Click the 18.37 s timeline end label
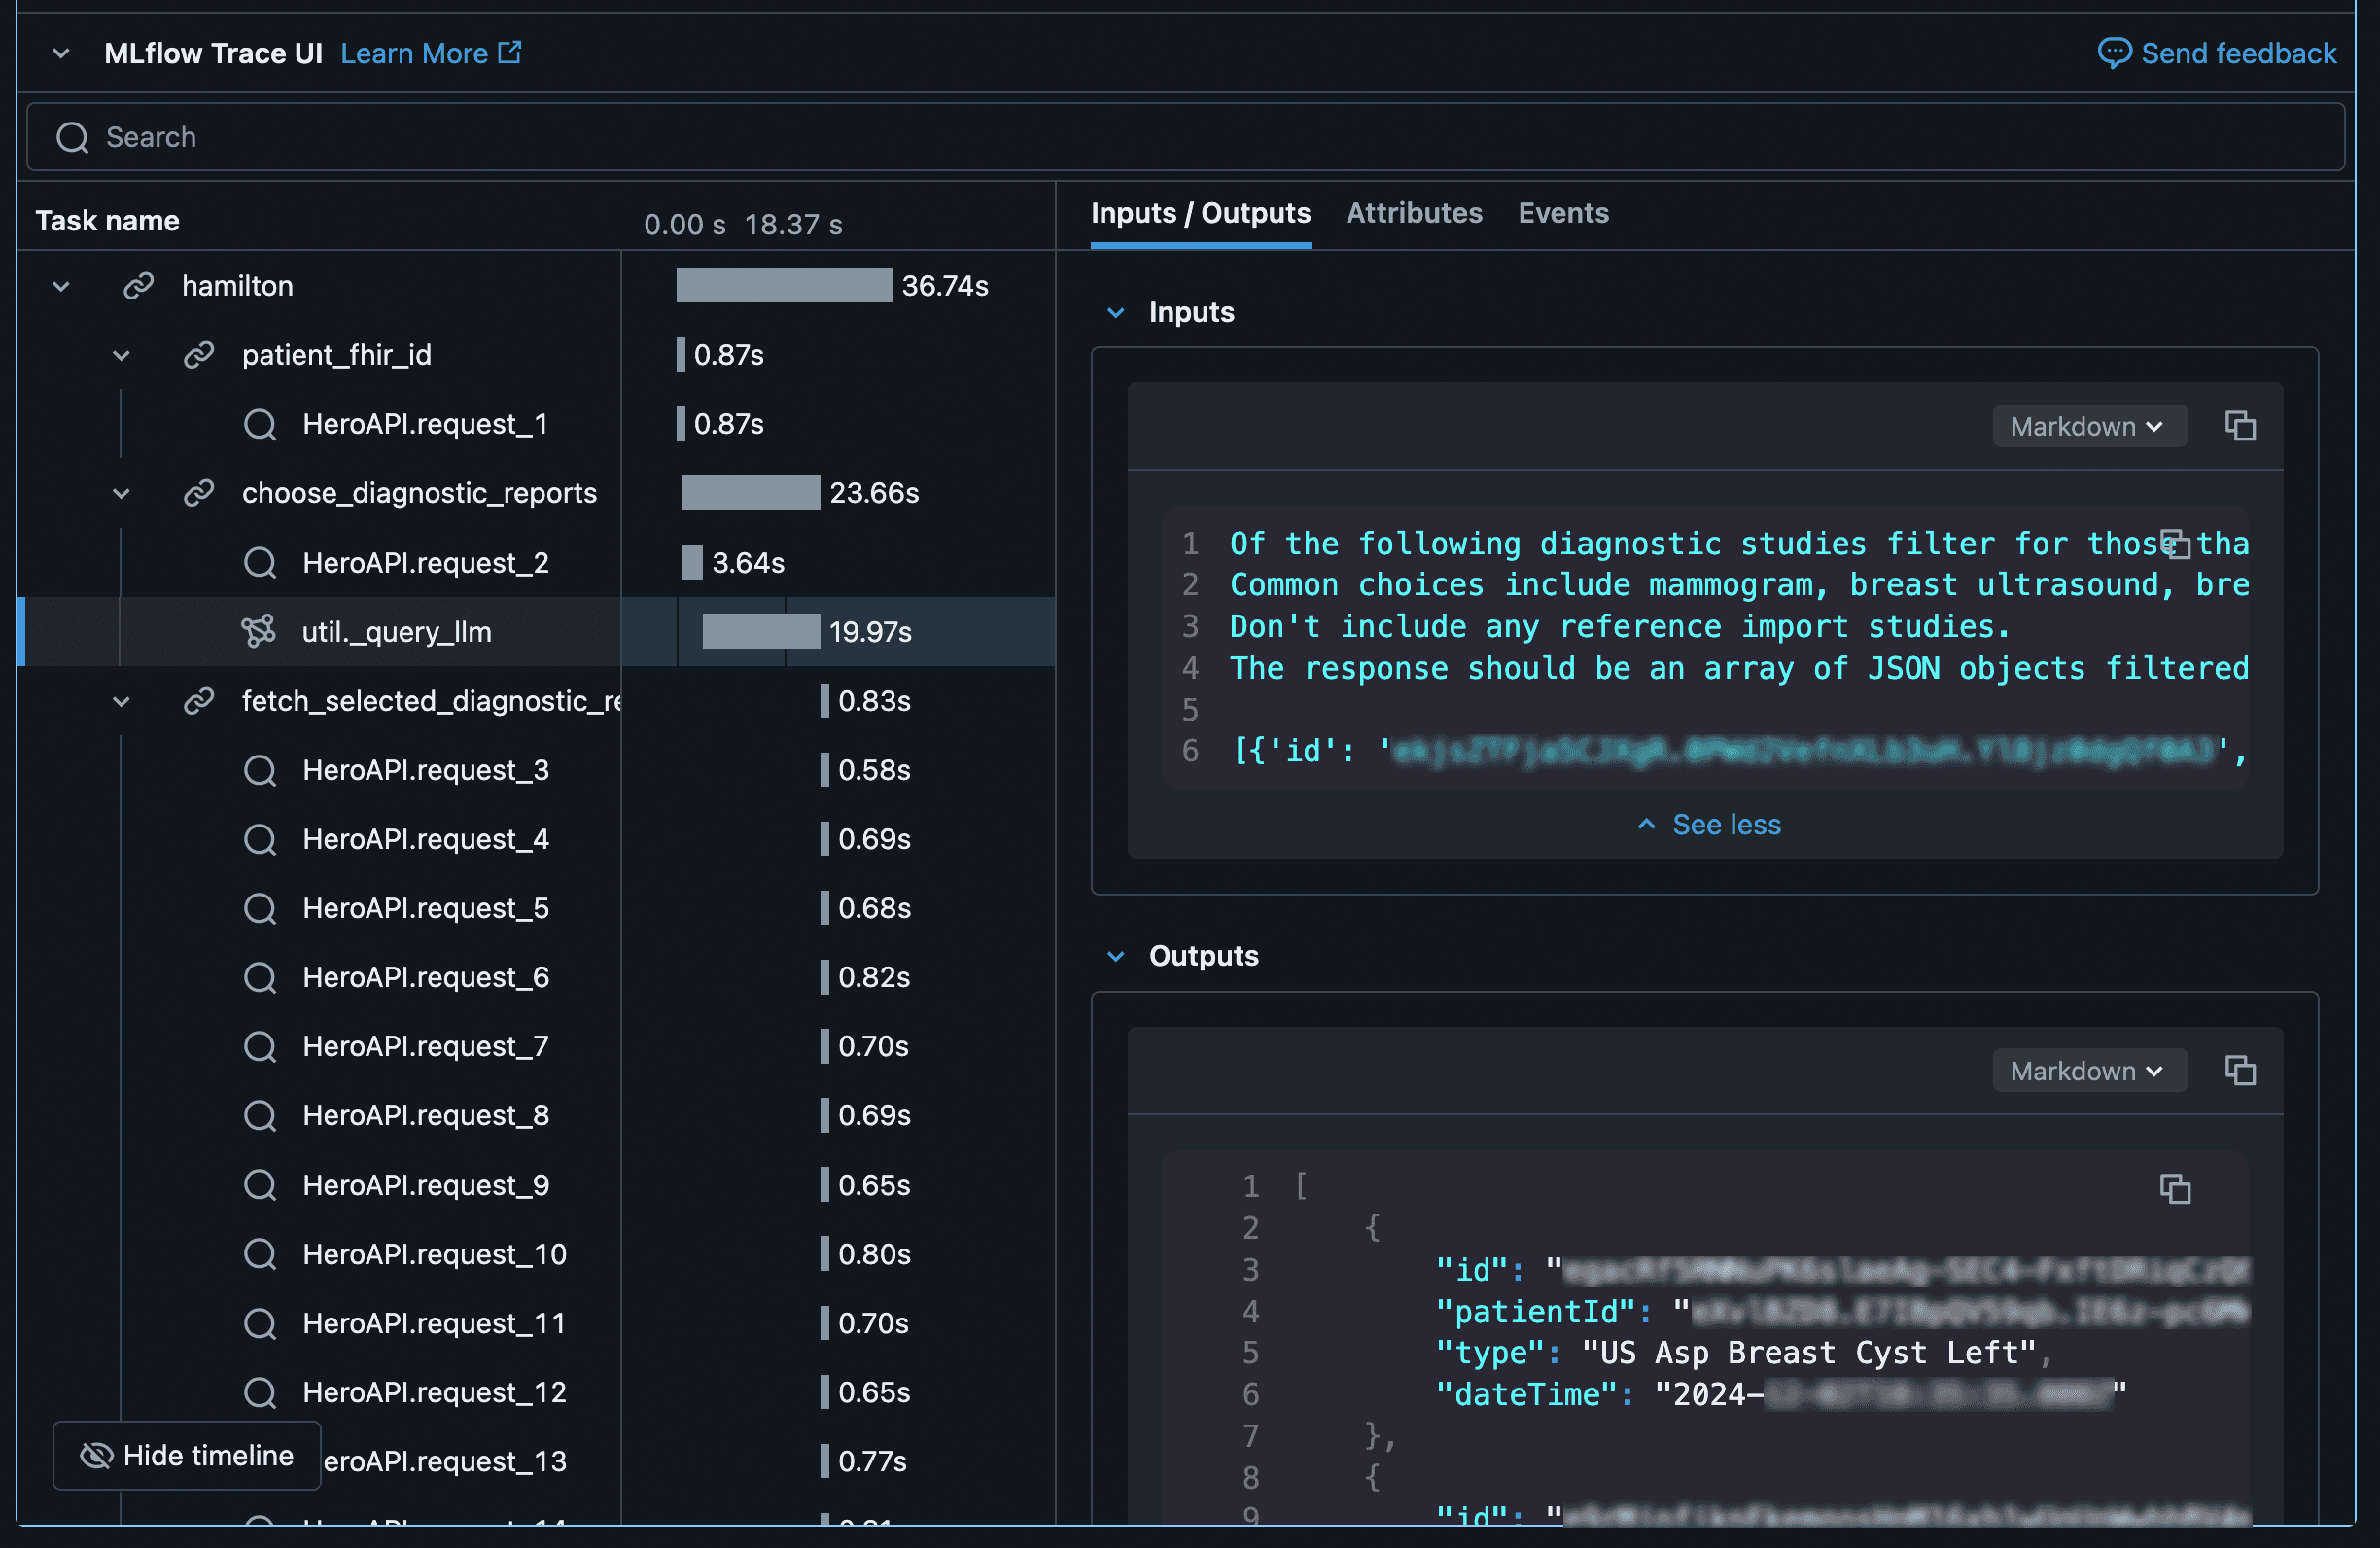The image size is (2380, 1548). pyautogui.click(x=793, y=225)
